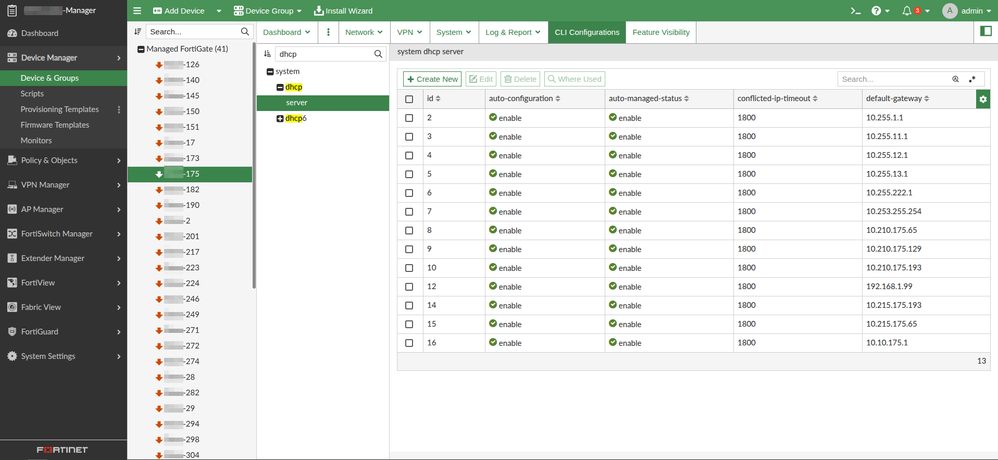Open Monitors in the sidebar
The width and height of the screenshot is (998, 460).
pyautogui.click(x=36, y=141)
